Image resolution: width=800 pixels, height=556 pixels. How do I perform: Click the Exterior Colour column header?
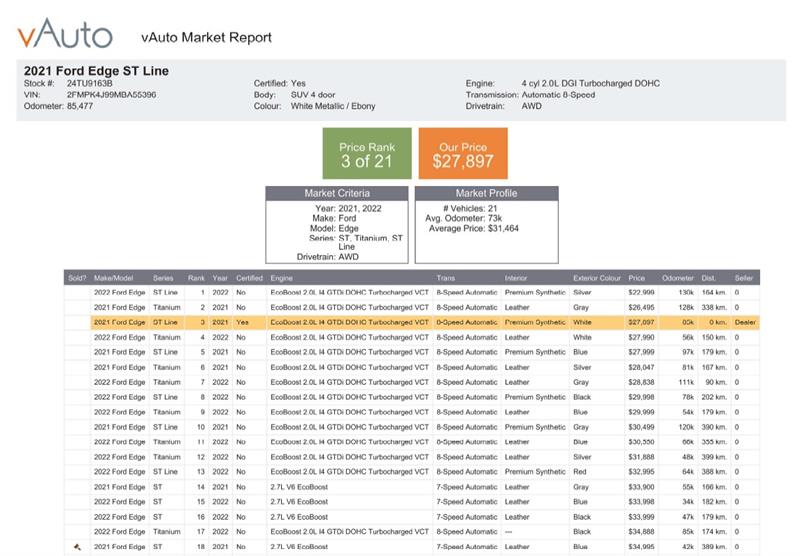tap(597, 278)
